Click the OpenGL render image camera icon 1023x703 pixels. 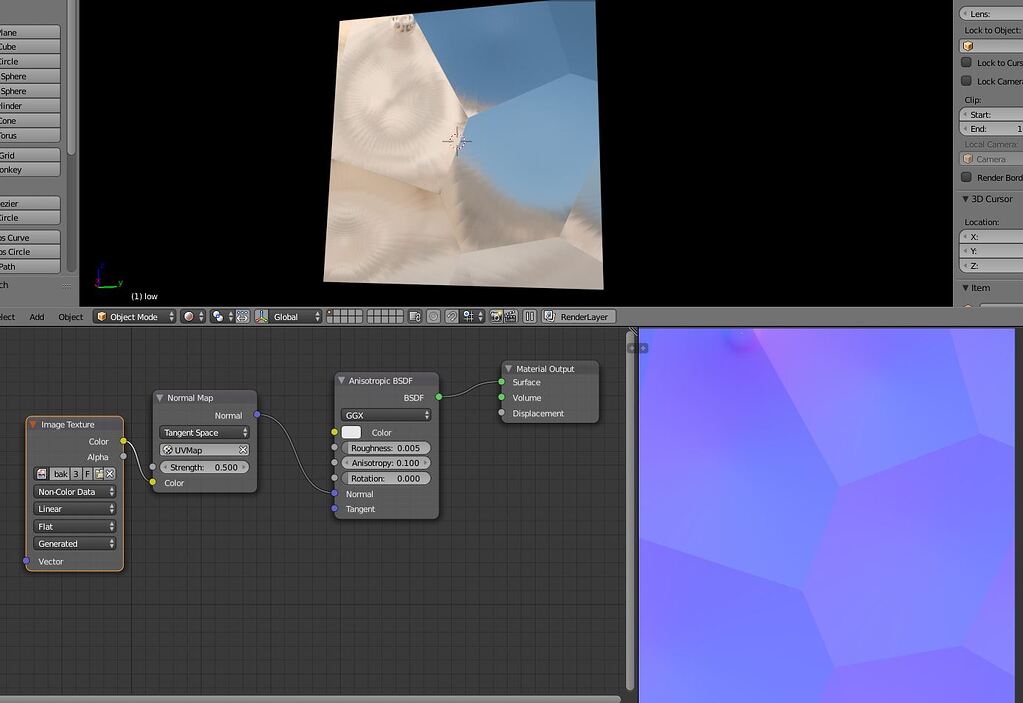[496, 316]
